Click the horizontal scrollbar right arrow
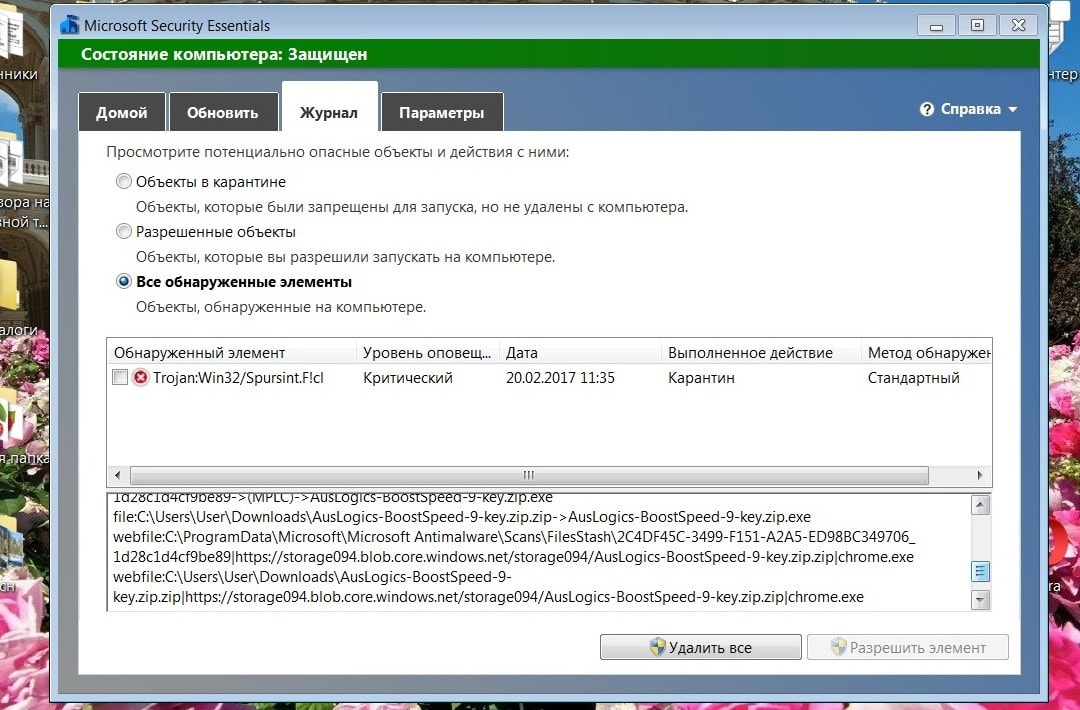1080x710 pixels. 980,475
